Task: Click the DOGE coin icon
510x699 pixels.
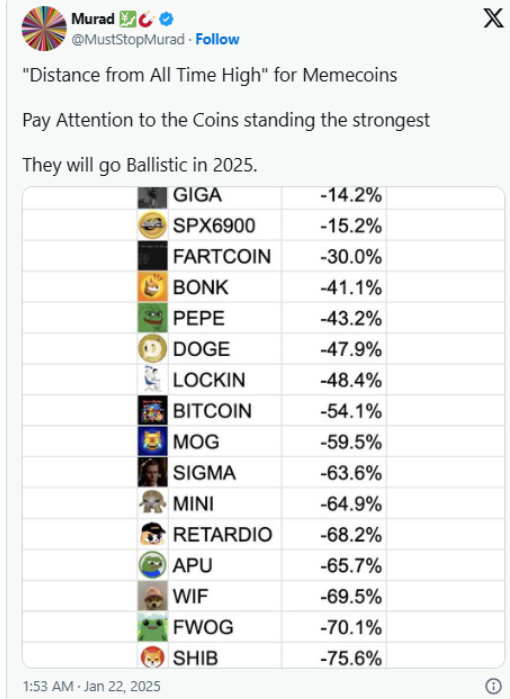Action: tap(152, 349)
